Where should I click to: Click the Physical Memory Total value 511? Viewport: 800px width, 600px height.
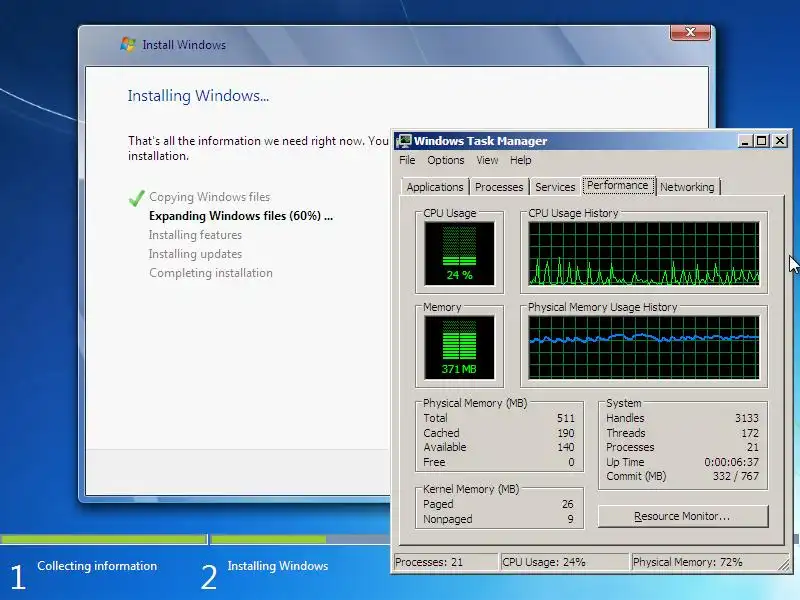tap(566, 418)
